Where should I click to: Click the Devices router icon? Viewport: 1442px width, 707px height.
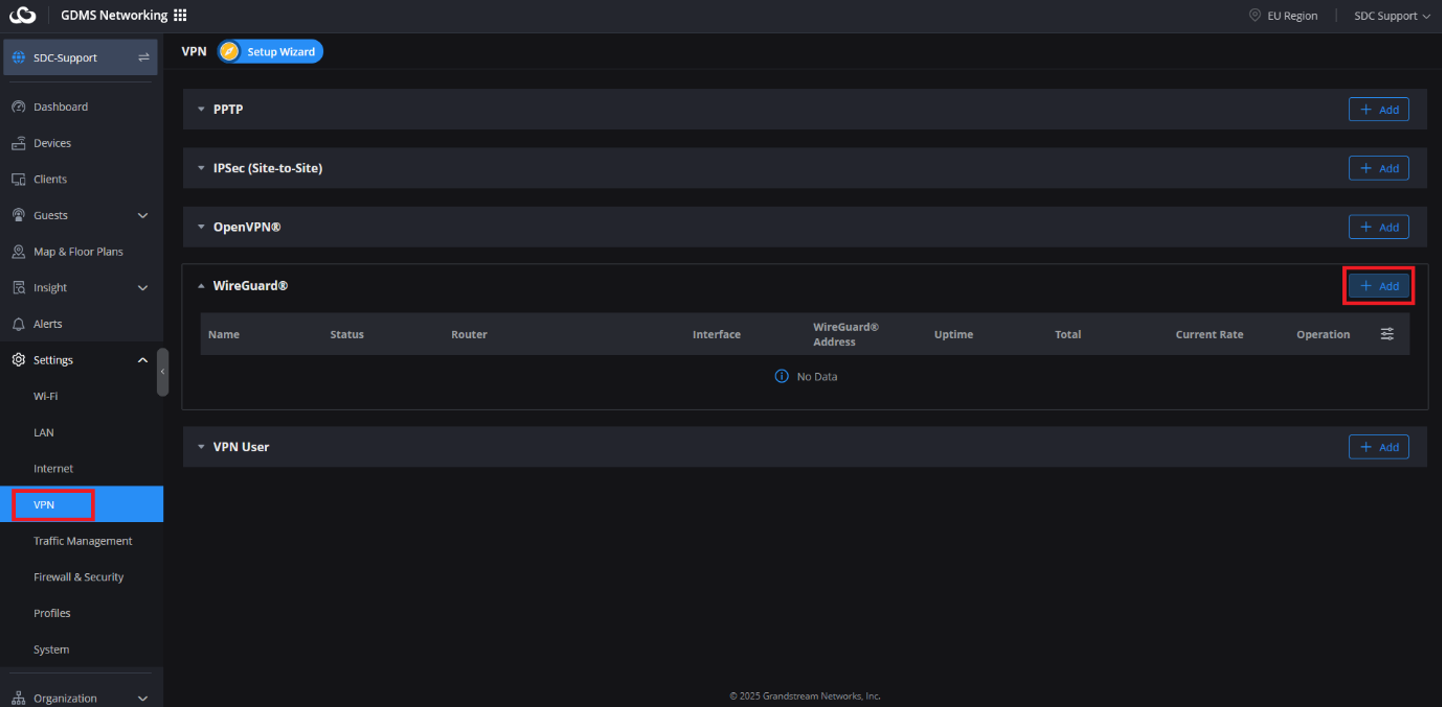point(18,143)
